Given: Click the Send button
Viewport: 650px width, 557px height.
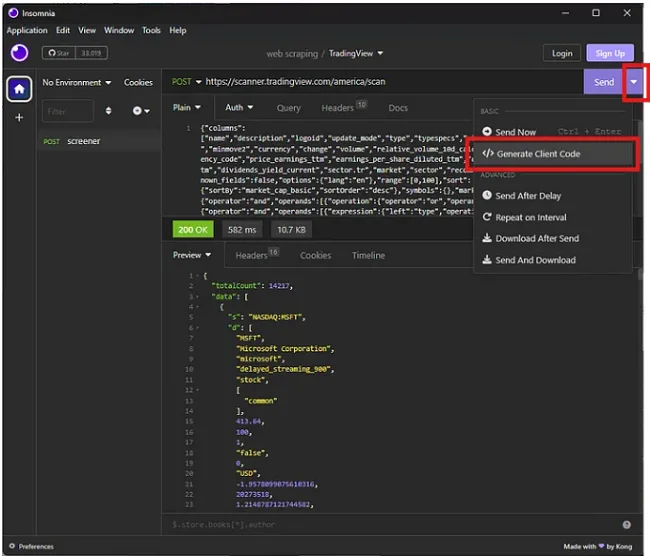Looking at the screenshot, I should coord(604,82).
